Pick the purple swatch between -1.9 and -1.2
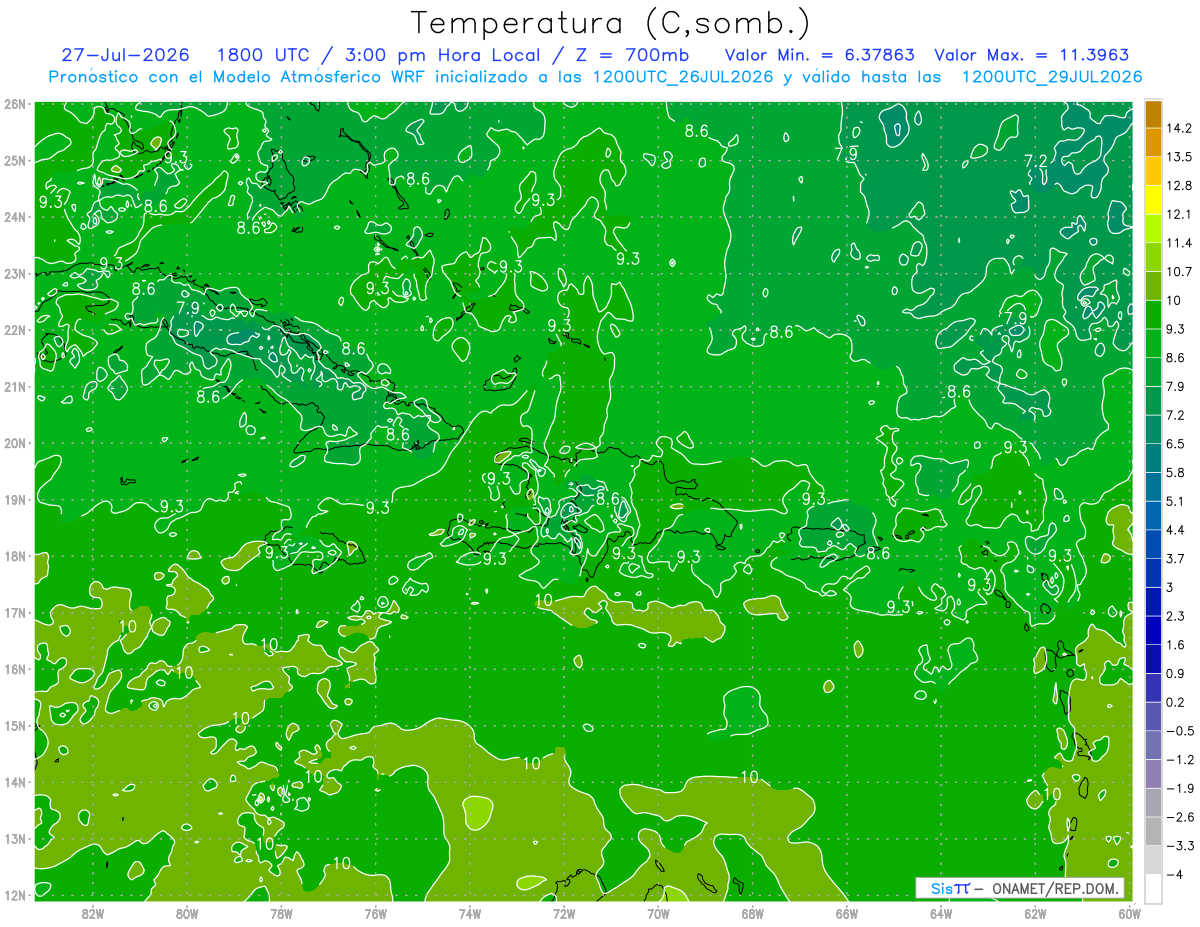This screenshot has height=927, width=1200. (1153, 774)
